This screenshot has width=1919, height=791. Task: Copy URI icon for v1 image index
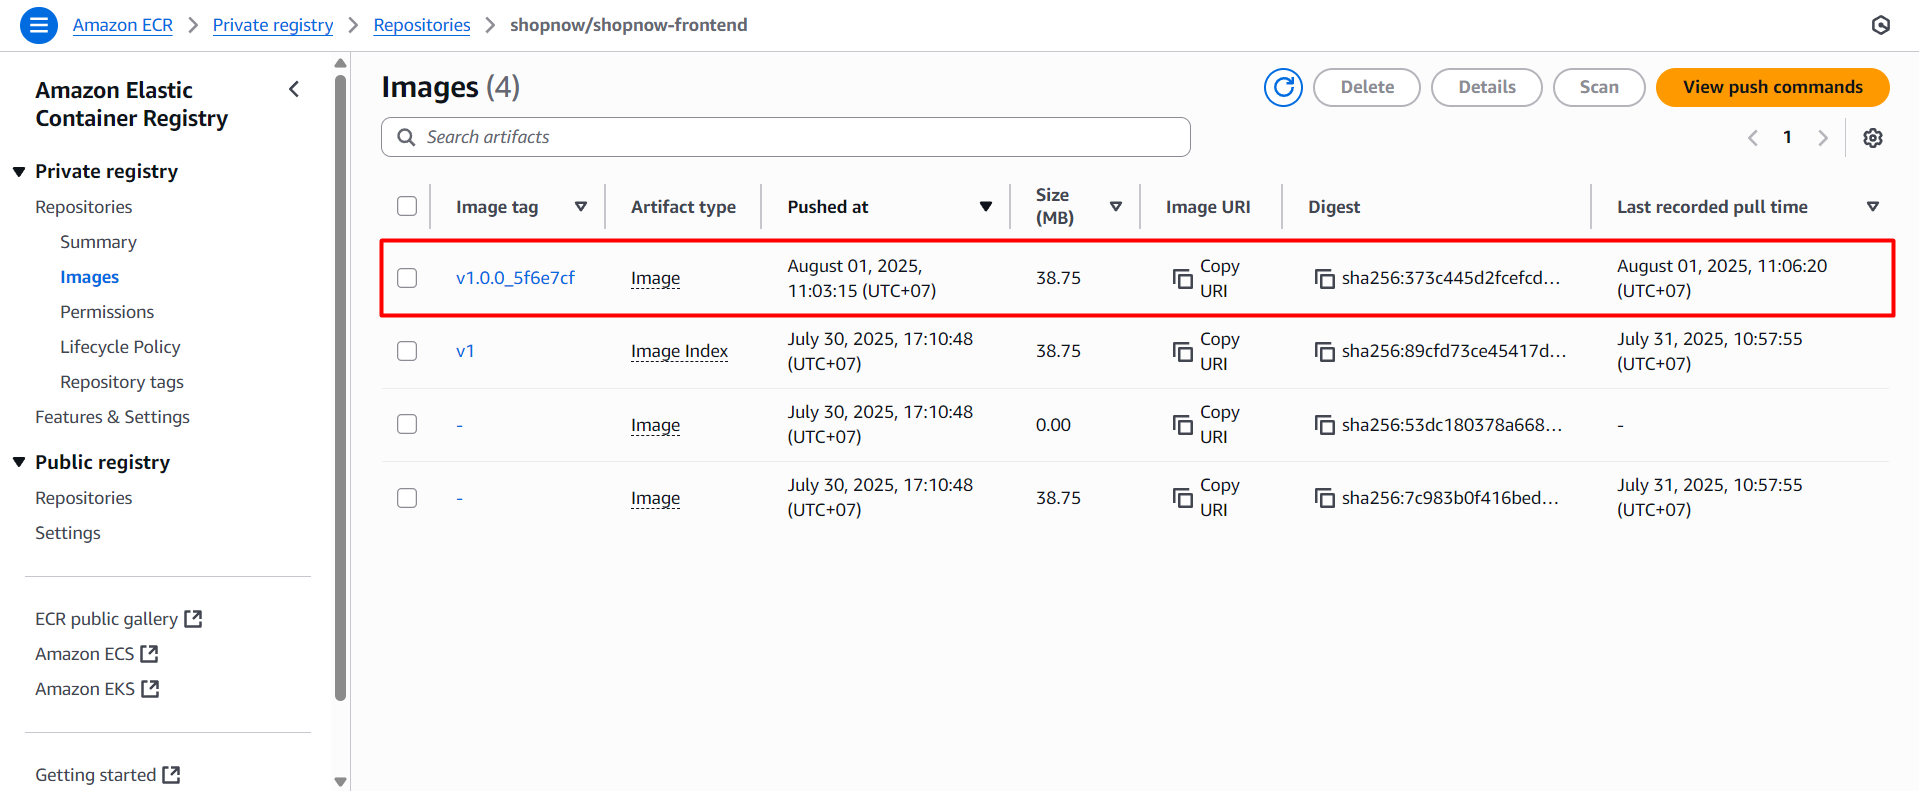1183,351
